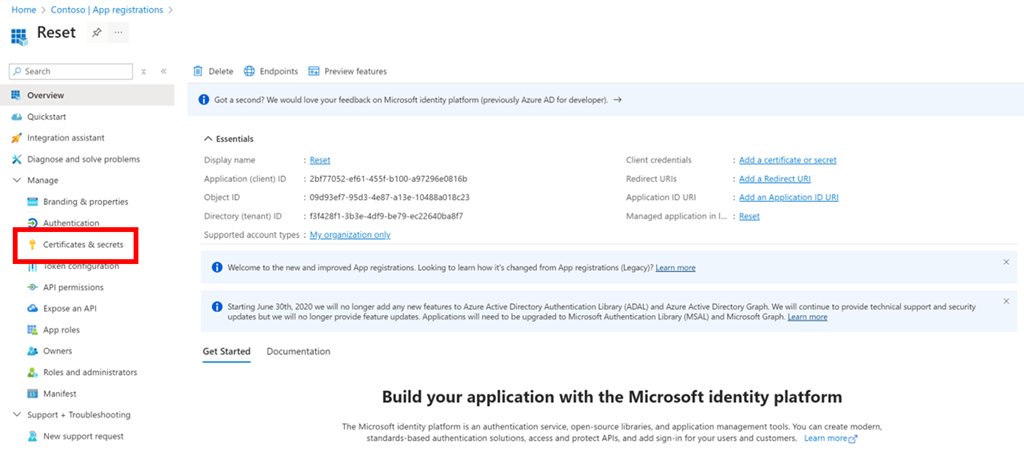This screenshot has height=472, width=1024.
Task: Open Endpoints globe icon in toolbar
Action: tap(249, 71)
